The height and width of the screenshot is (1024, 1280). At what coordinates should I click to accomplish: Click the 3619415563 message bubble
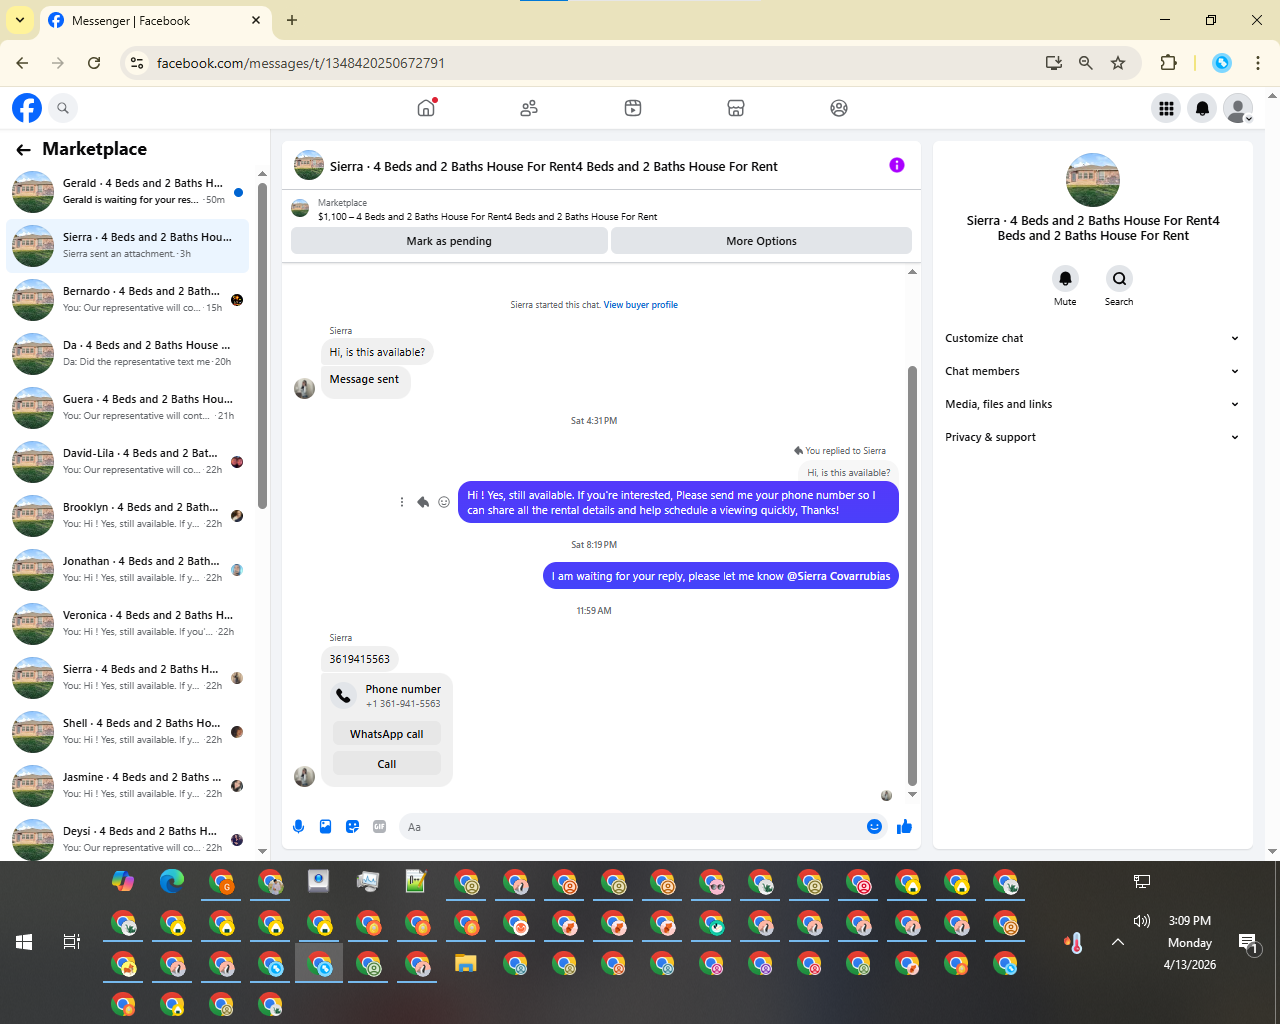tap(360, 659)
